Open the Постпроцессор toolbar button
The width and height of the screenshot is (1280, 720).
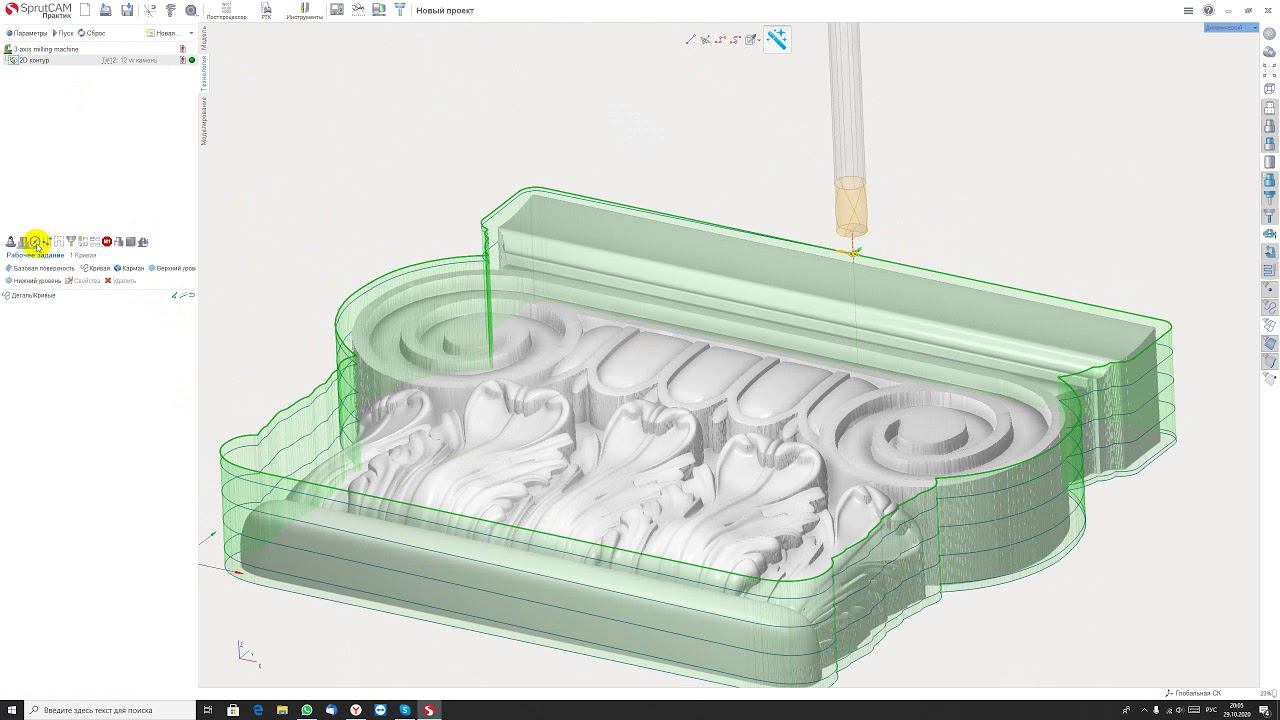coord(226,11)
